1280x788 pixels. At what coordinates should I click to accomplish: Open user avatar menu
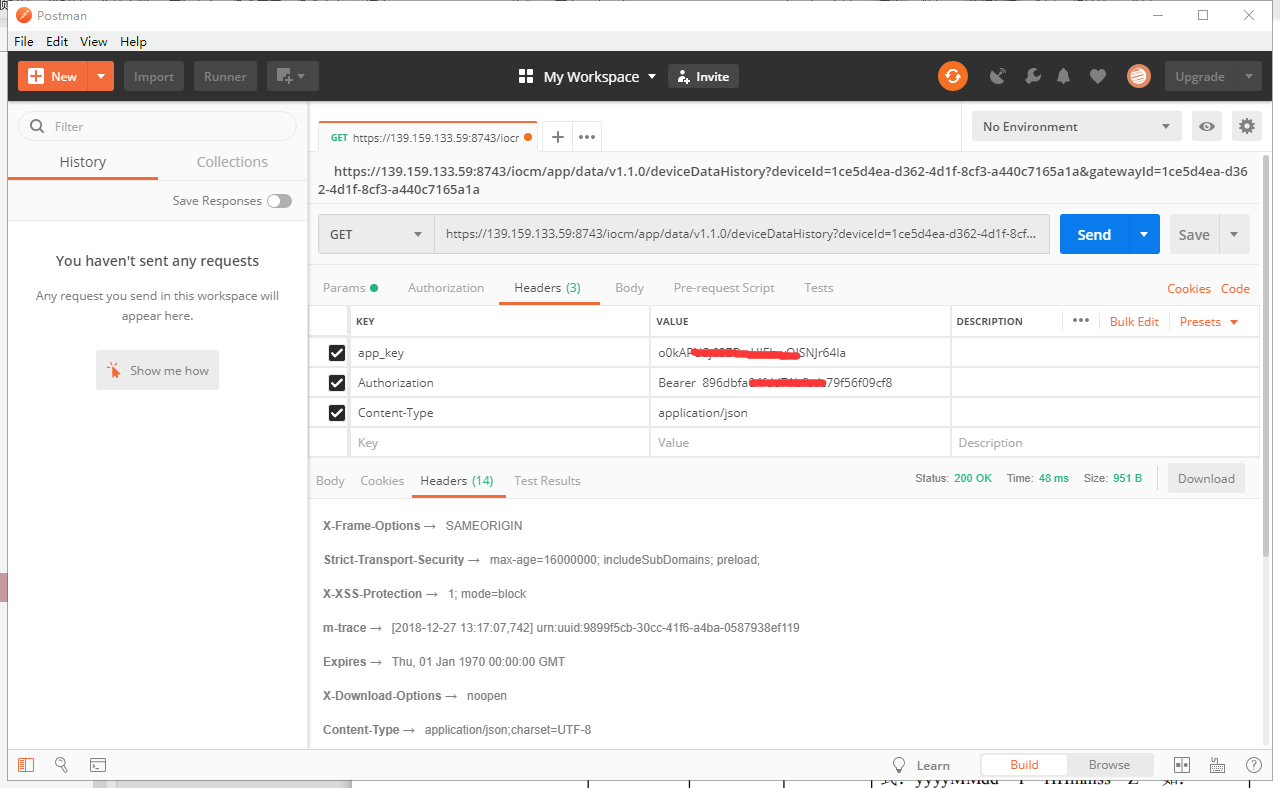[x=1138, y=76]
